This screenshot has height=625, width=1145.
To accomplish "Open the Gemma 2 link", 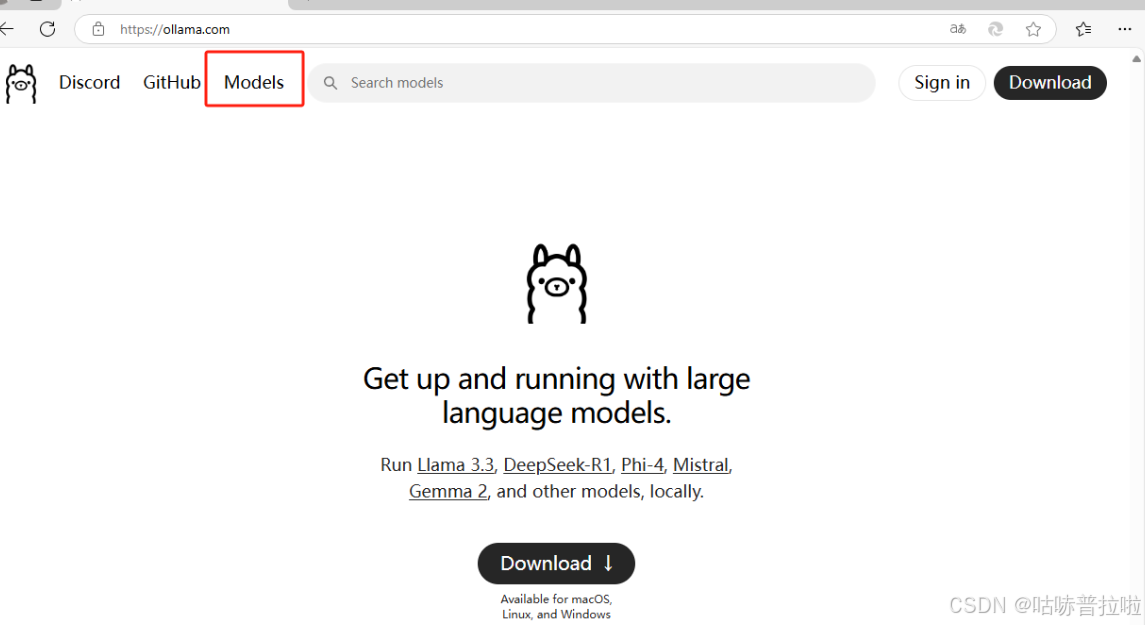I will click(x=448, y=491).
